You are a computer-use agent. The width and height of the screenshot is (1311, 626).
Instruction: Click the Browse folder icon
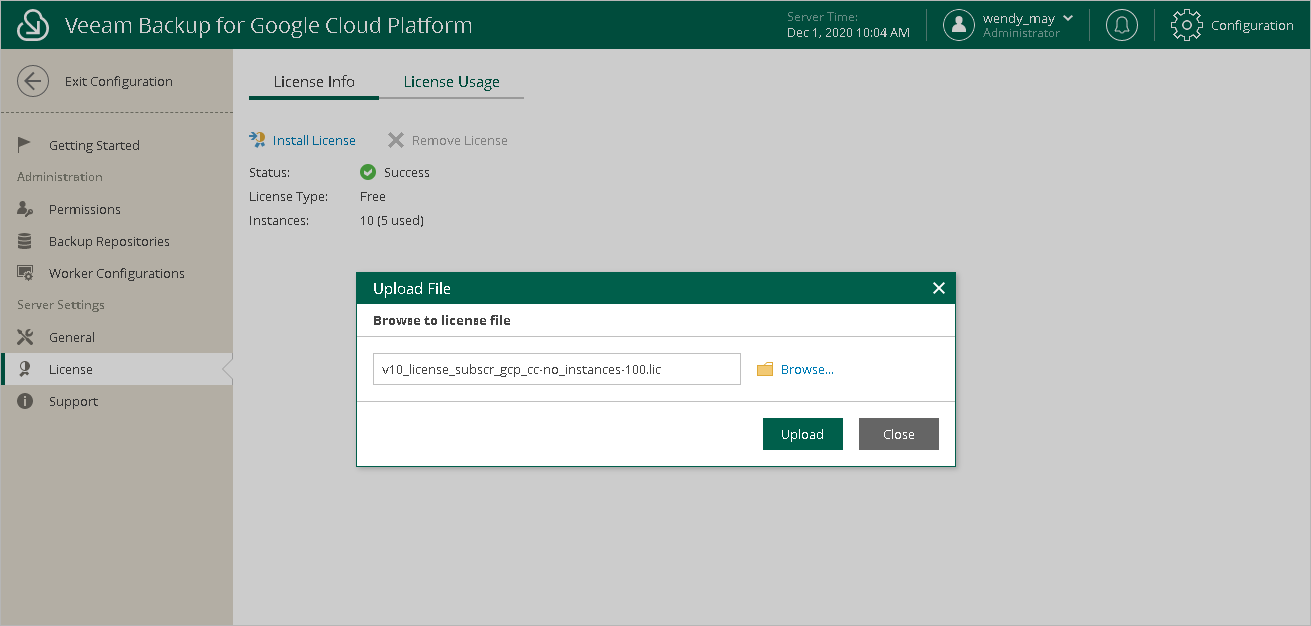765,369
